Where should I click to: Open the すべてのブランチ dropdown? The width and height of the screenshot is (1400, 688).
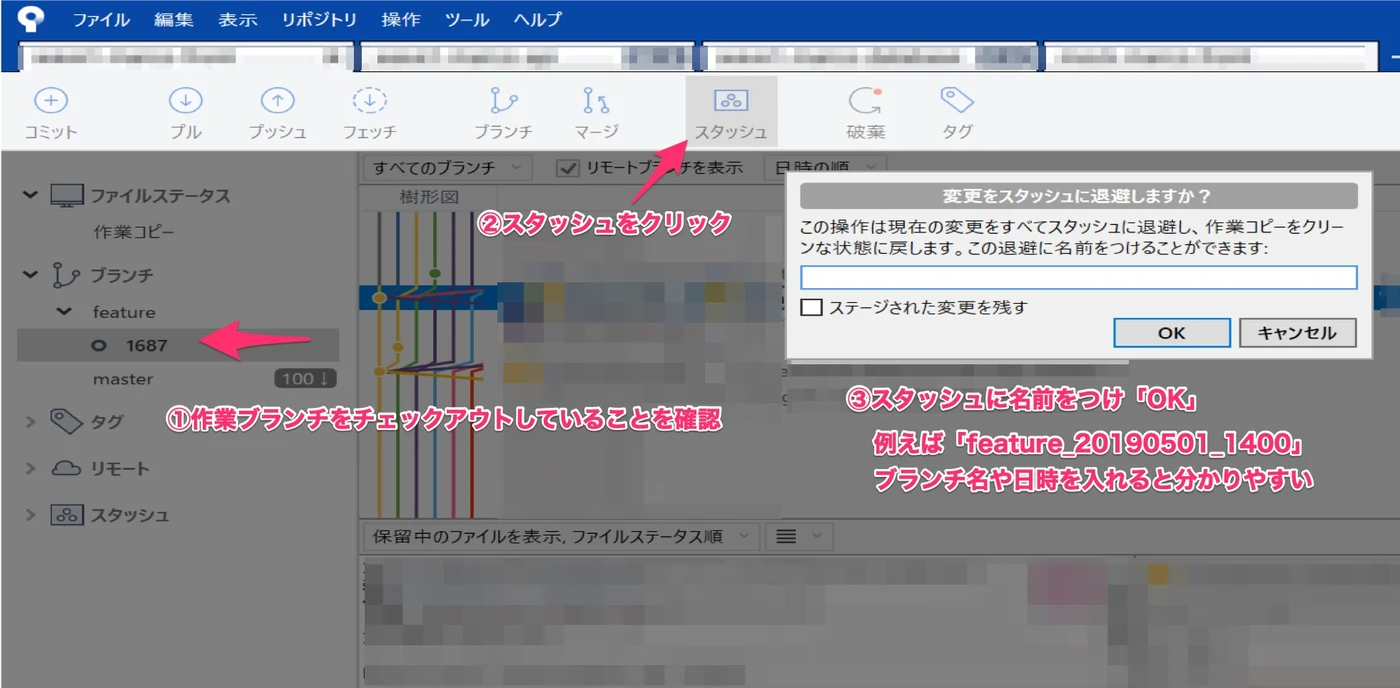tap(447, 168)
